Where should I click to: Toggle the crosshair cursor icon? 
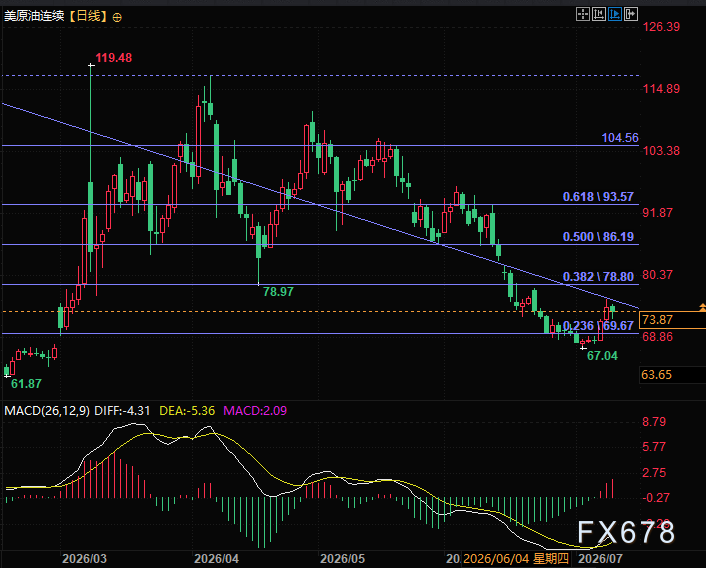coord(583,14)
